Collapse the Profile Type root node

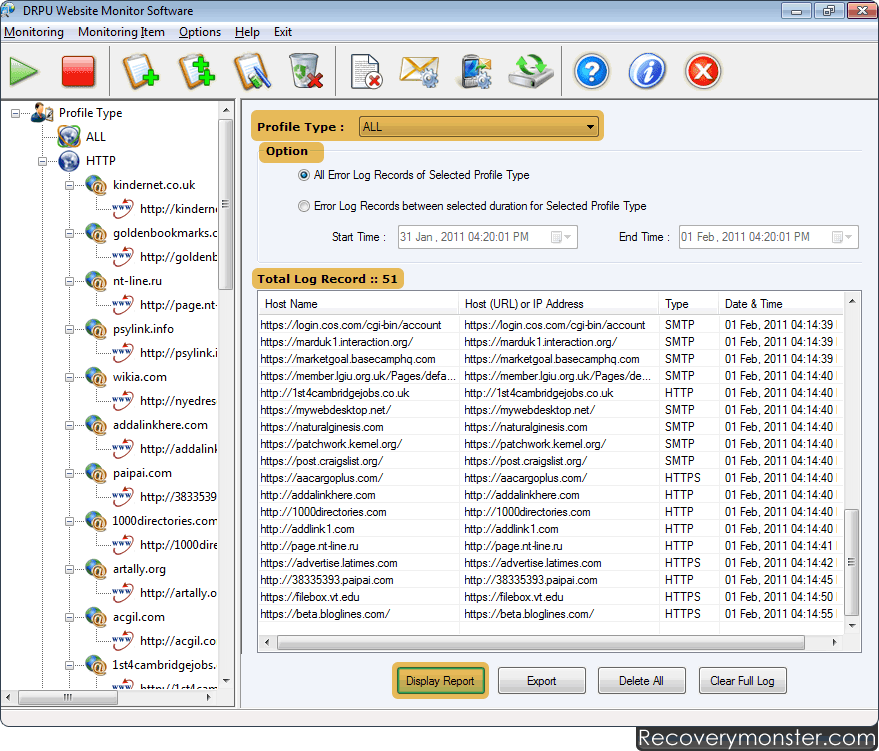tap(15, 113)
